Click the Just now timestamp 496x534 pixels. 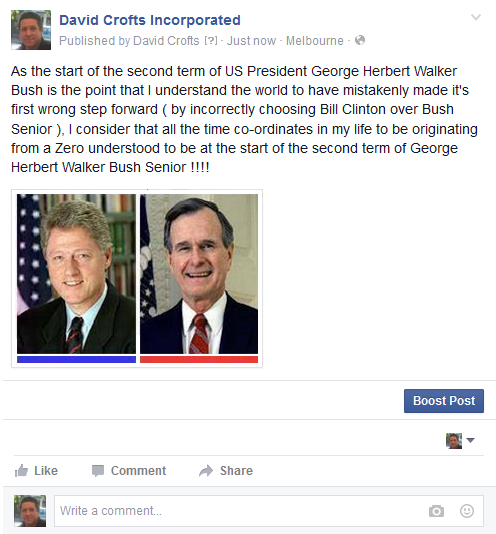pyautogui.click(x=251, y=41)
